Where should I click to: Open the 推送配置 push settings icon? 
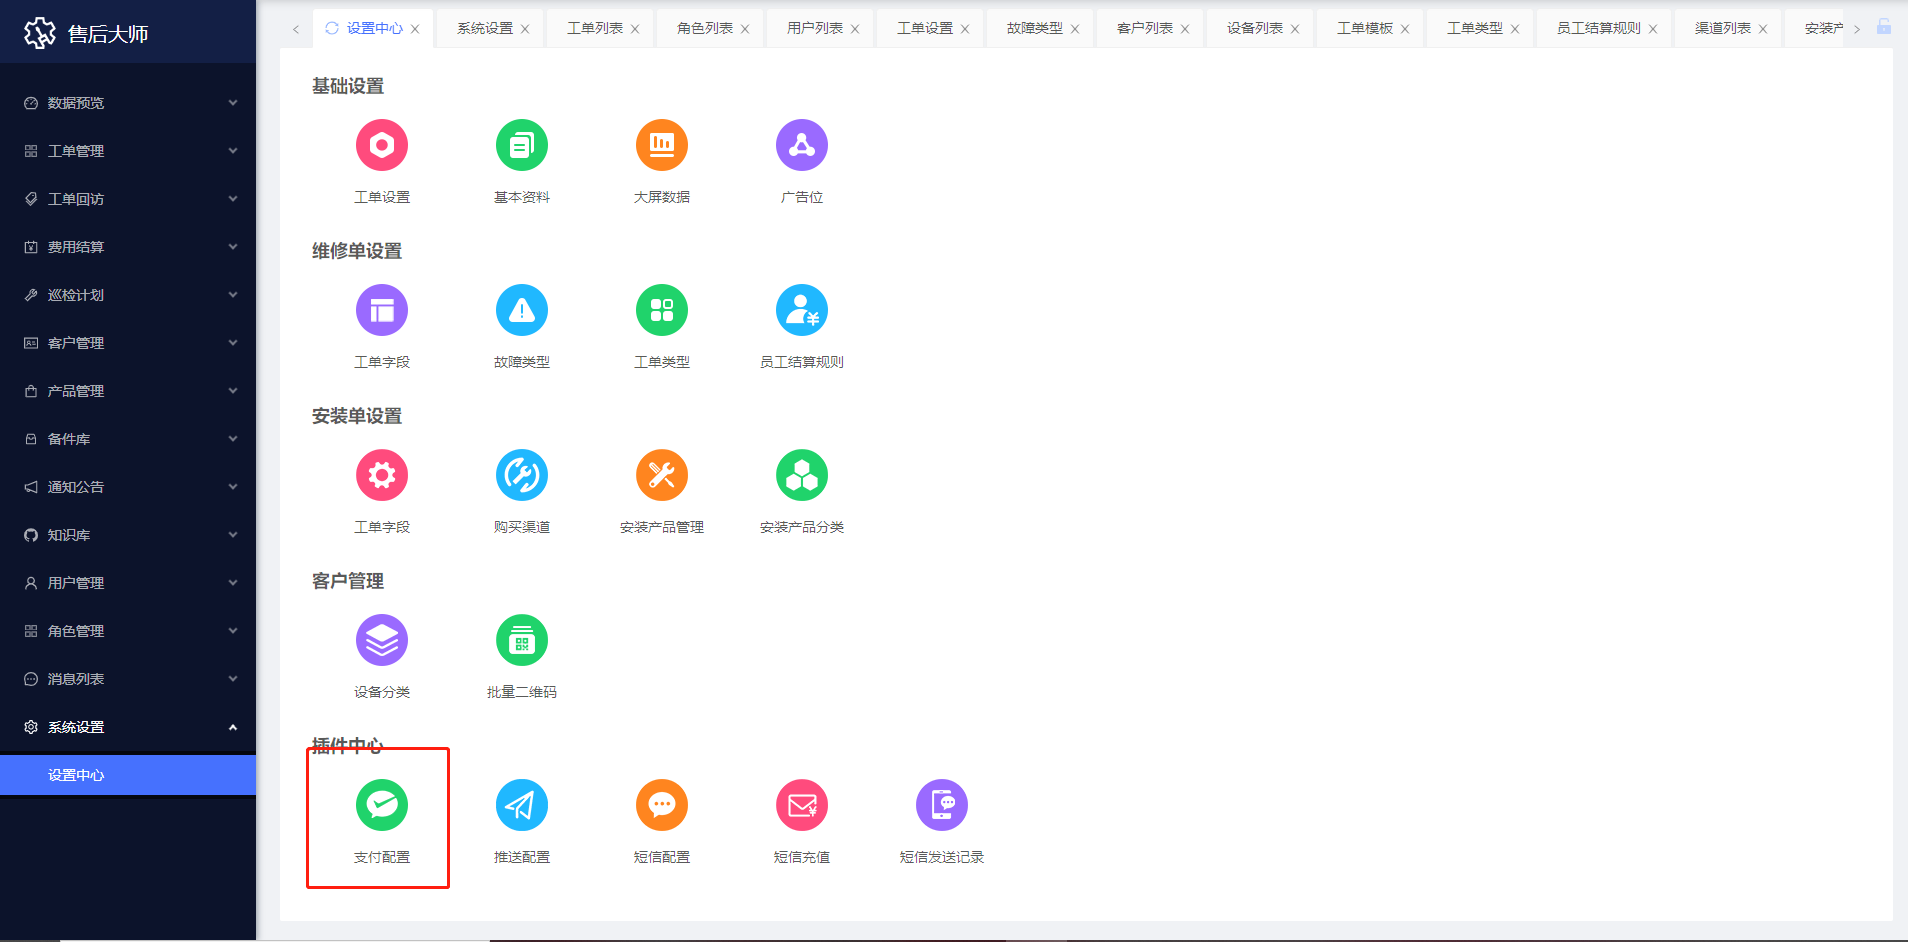tap(522, 805)
